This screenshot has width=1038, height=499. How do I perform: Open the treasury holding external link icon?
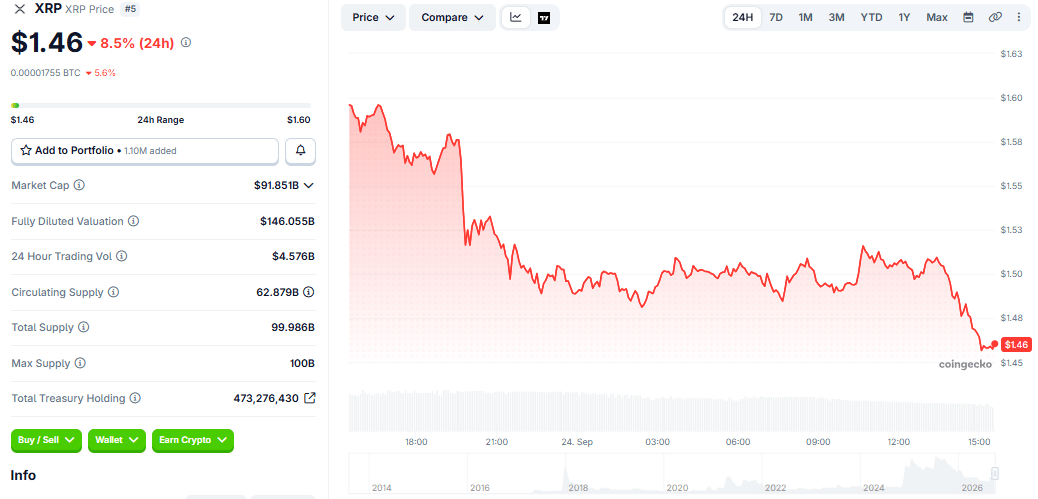point(309,398)
